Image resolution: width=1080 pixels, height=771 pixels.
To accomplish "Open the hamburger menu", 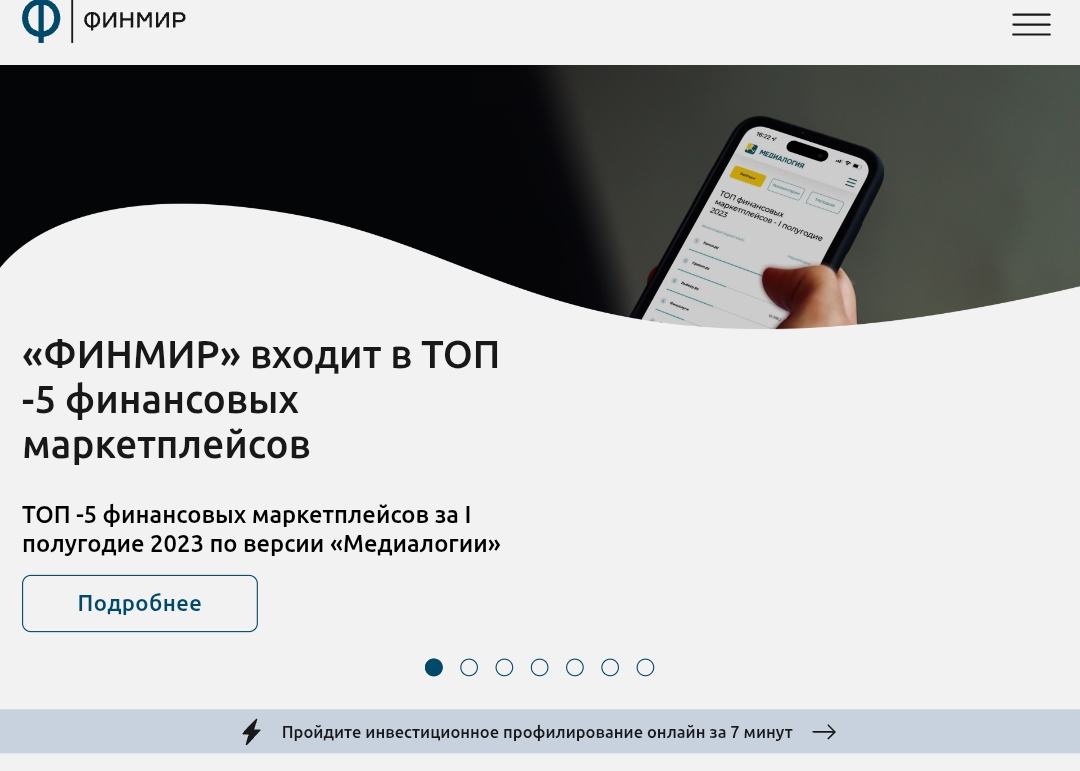I will tap(1031, 24).
